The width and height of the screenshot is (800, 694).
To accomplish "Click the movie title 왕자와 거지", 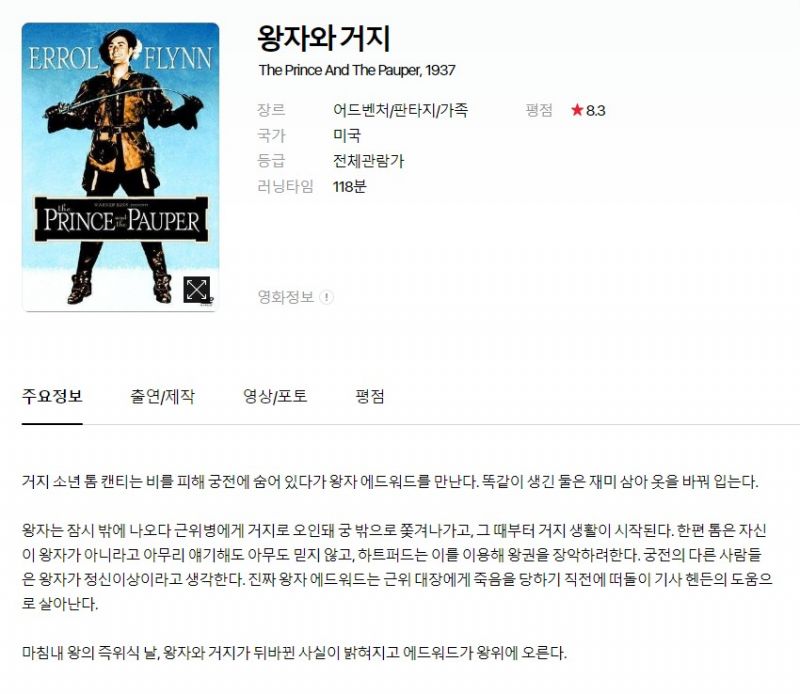I will tap(324, 39).
